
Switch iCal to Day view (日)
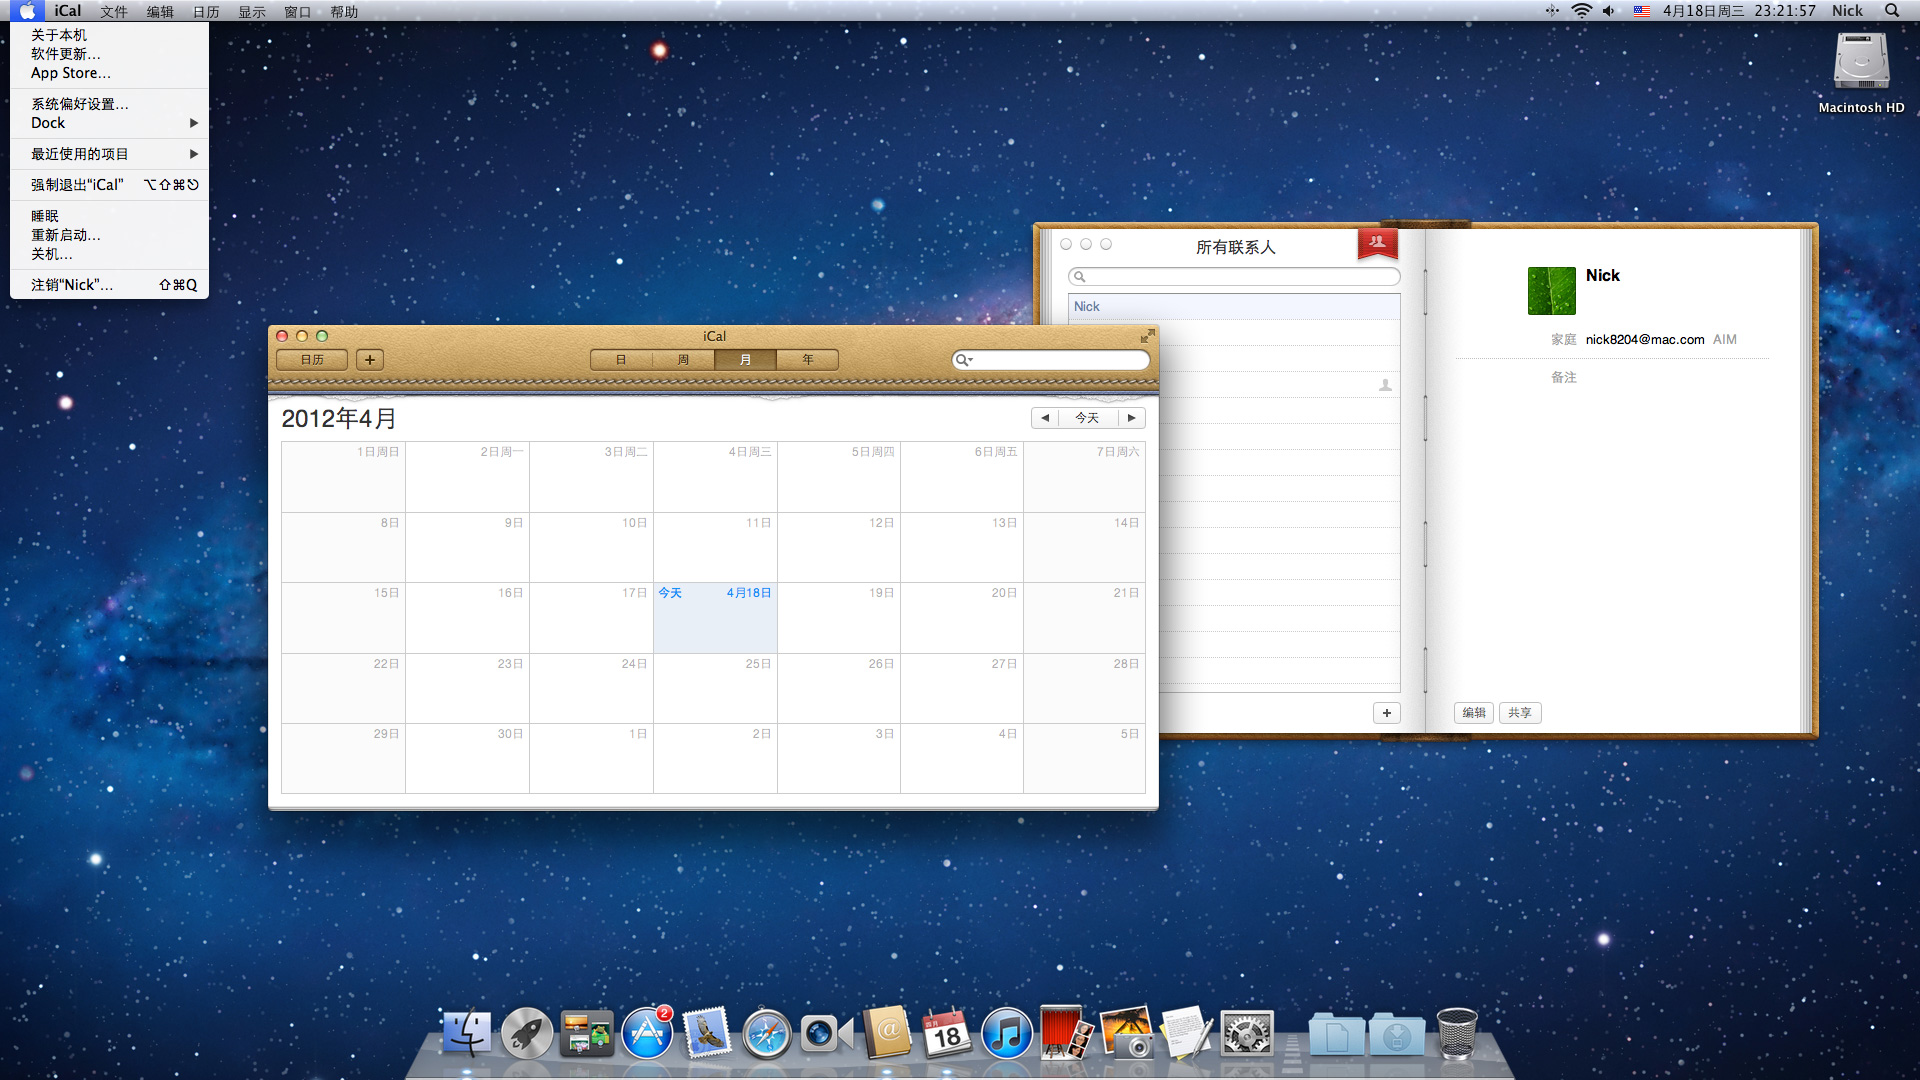pyautogui.click(x=621, y=360)
